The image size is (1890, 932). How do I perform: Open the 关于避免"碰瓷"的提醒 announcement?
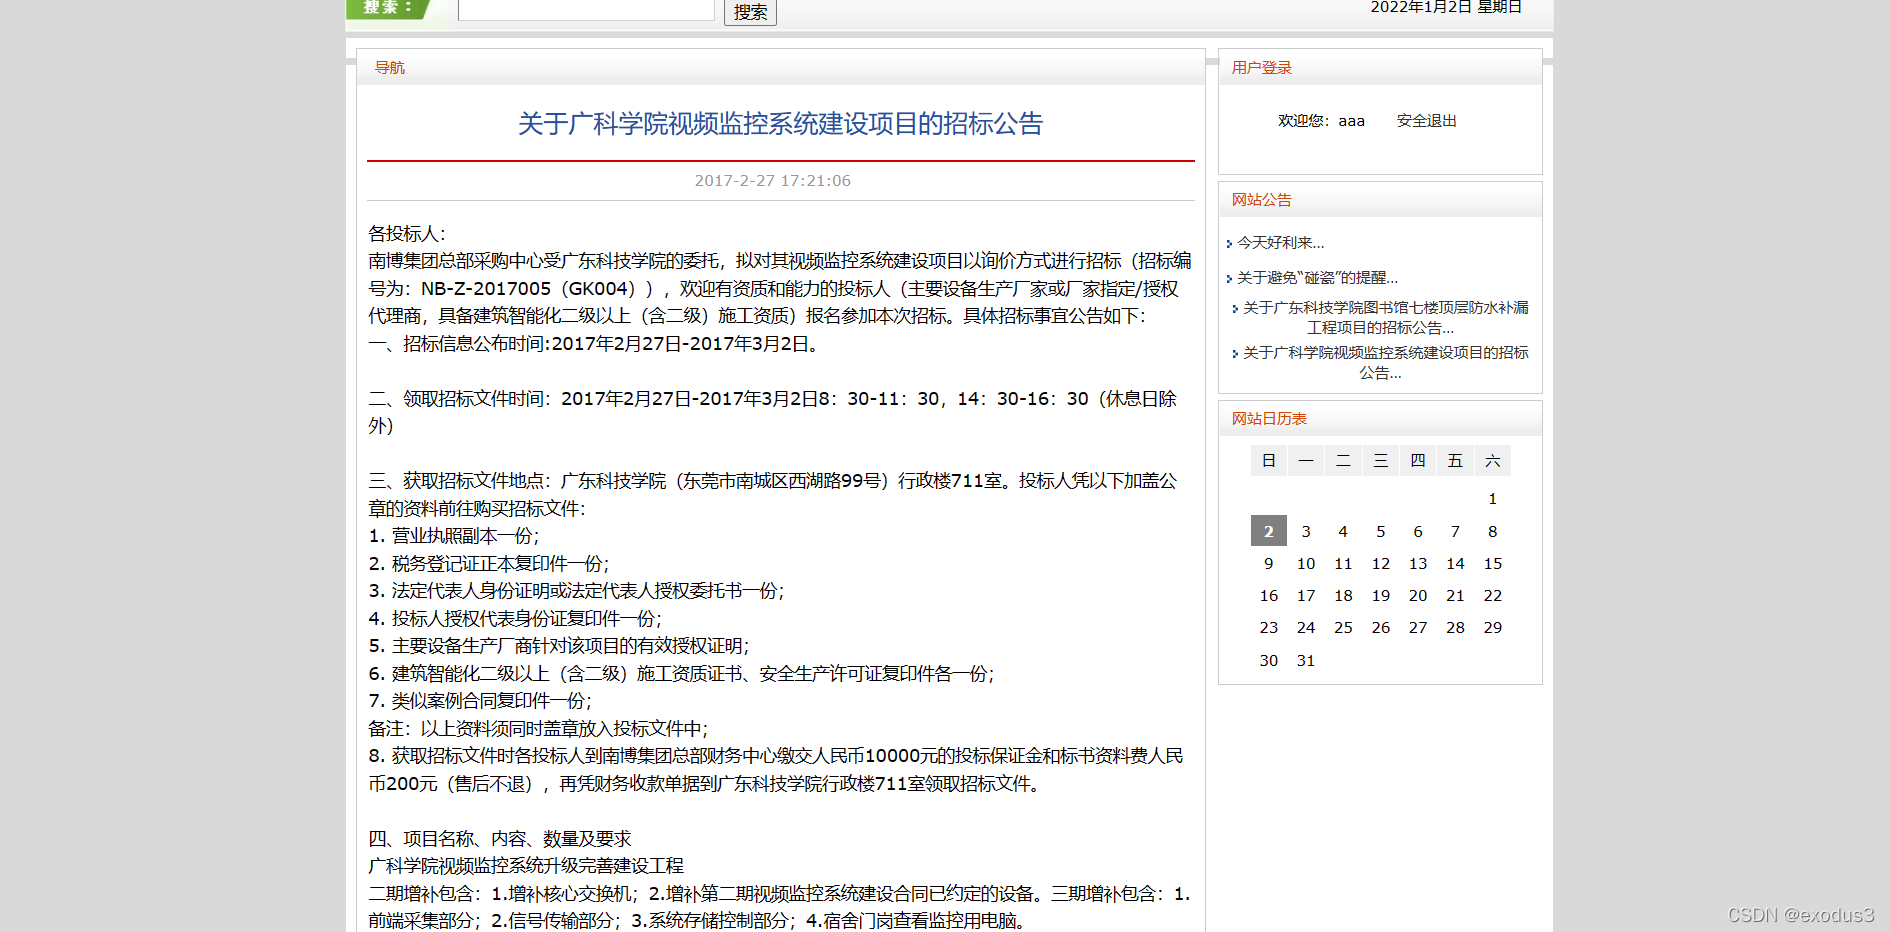pyautogui.click(x=1317, y=278)
